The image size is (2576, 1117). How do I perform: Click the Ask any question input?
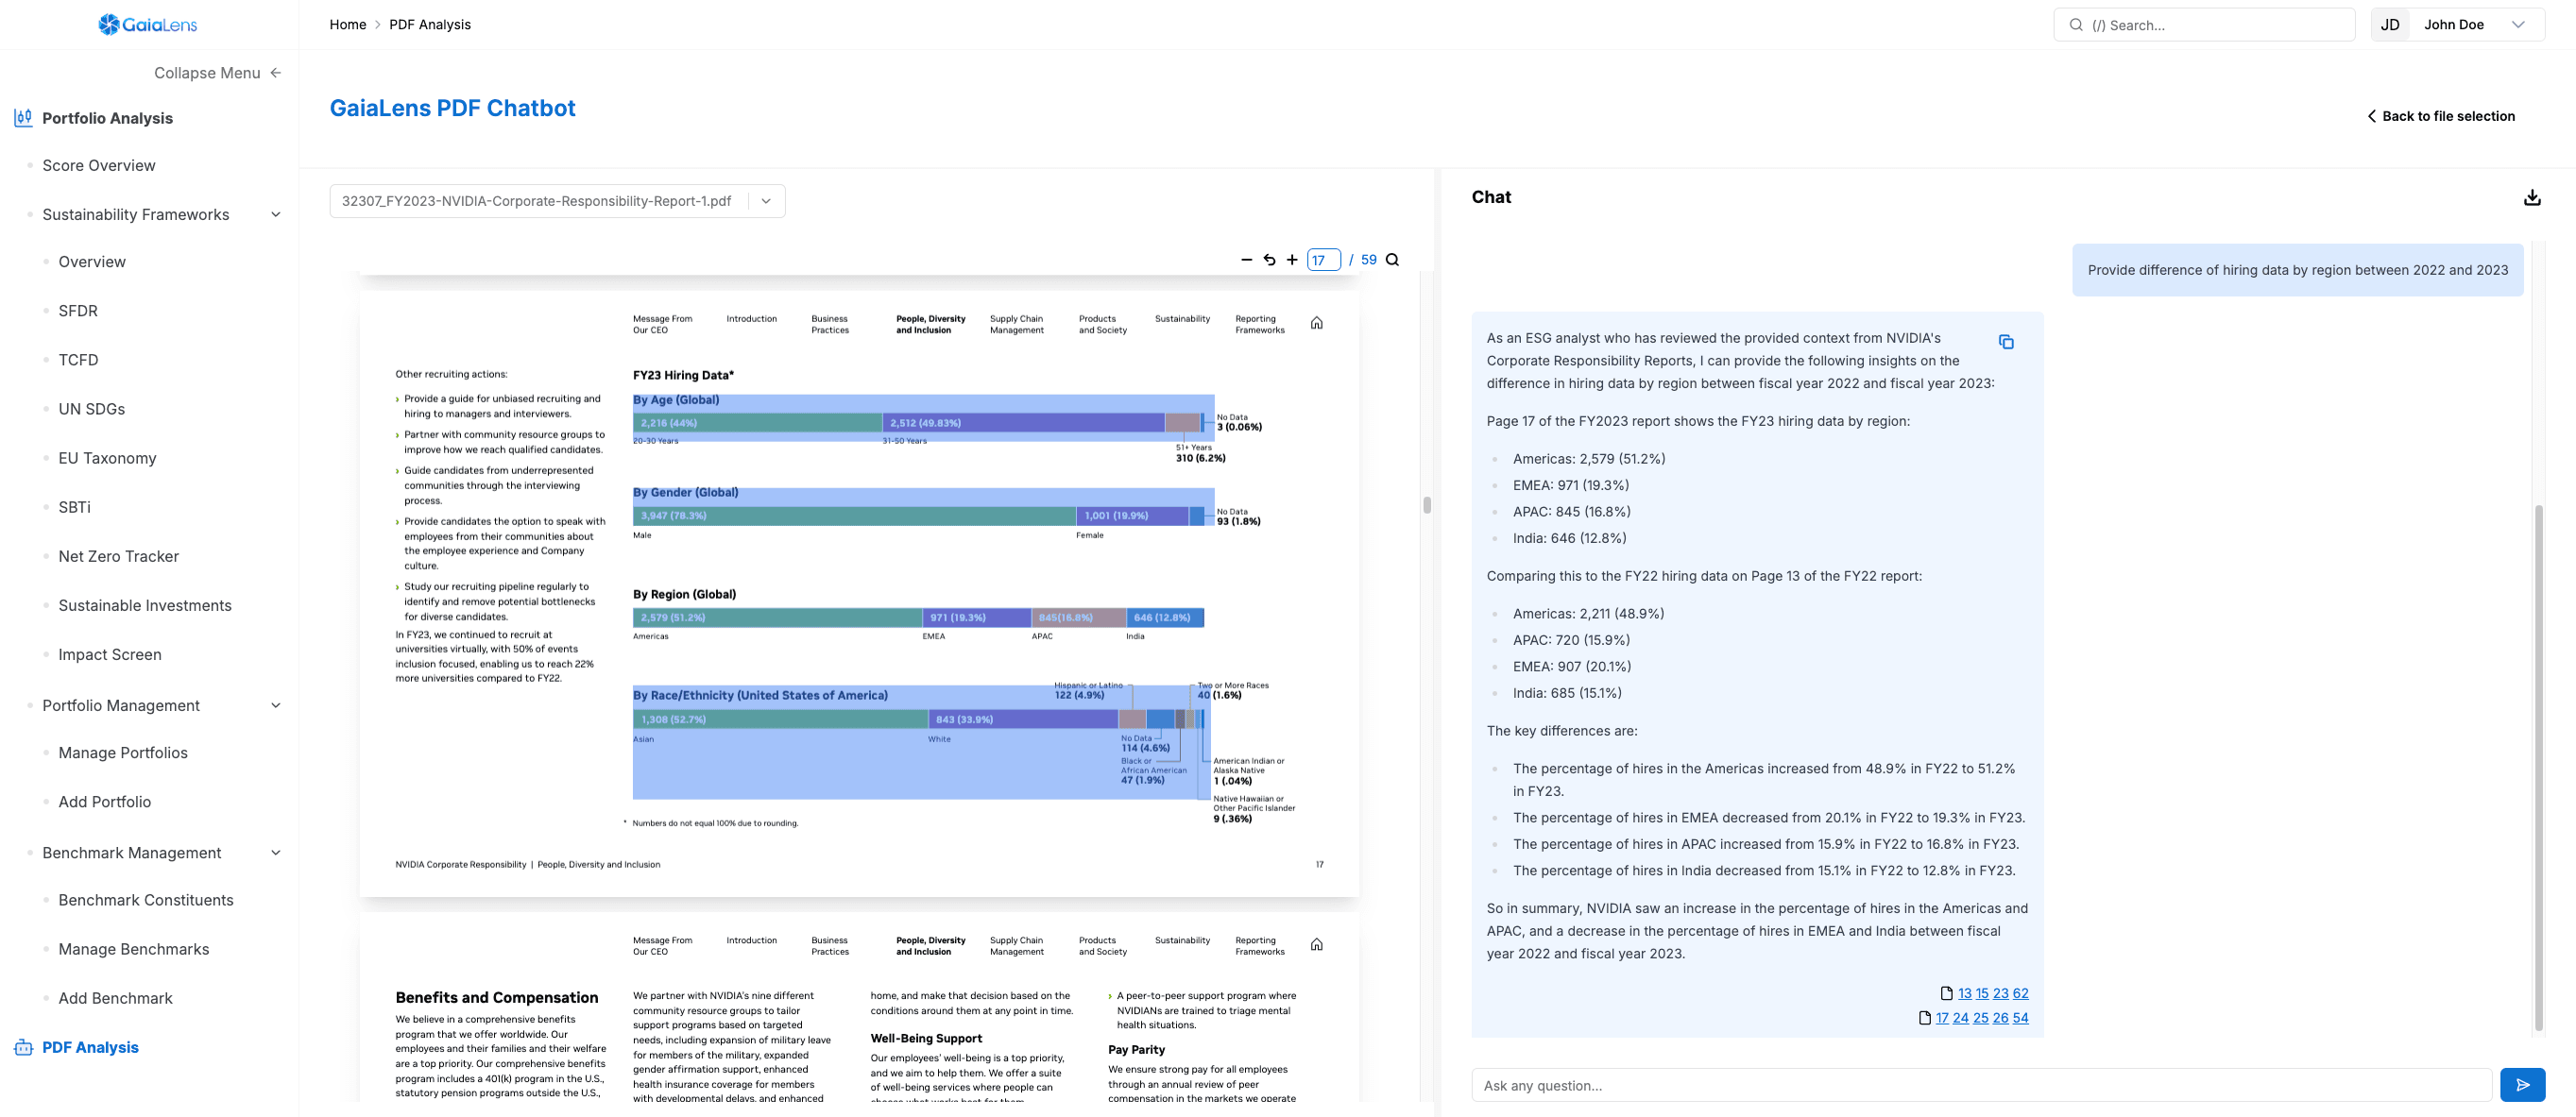tap(1982, 1085)
